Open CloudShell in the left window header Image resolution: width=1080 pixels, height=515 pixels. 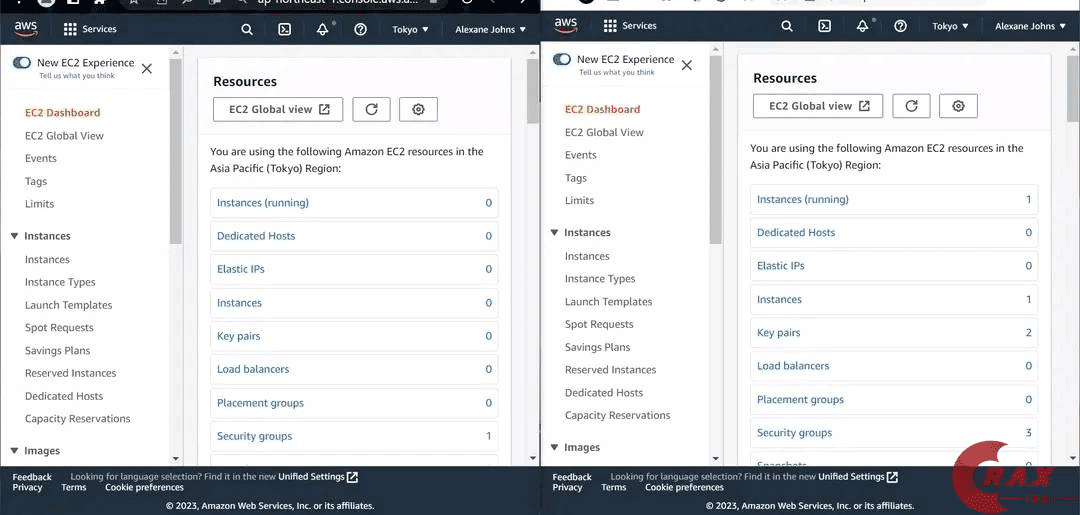pos(284,30)
